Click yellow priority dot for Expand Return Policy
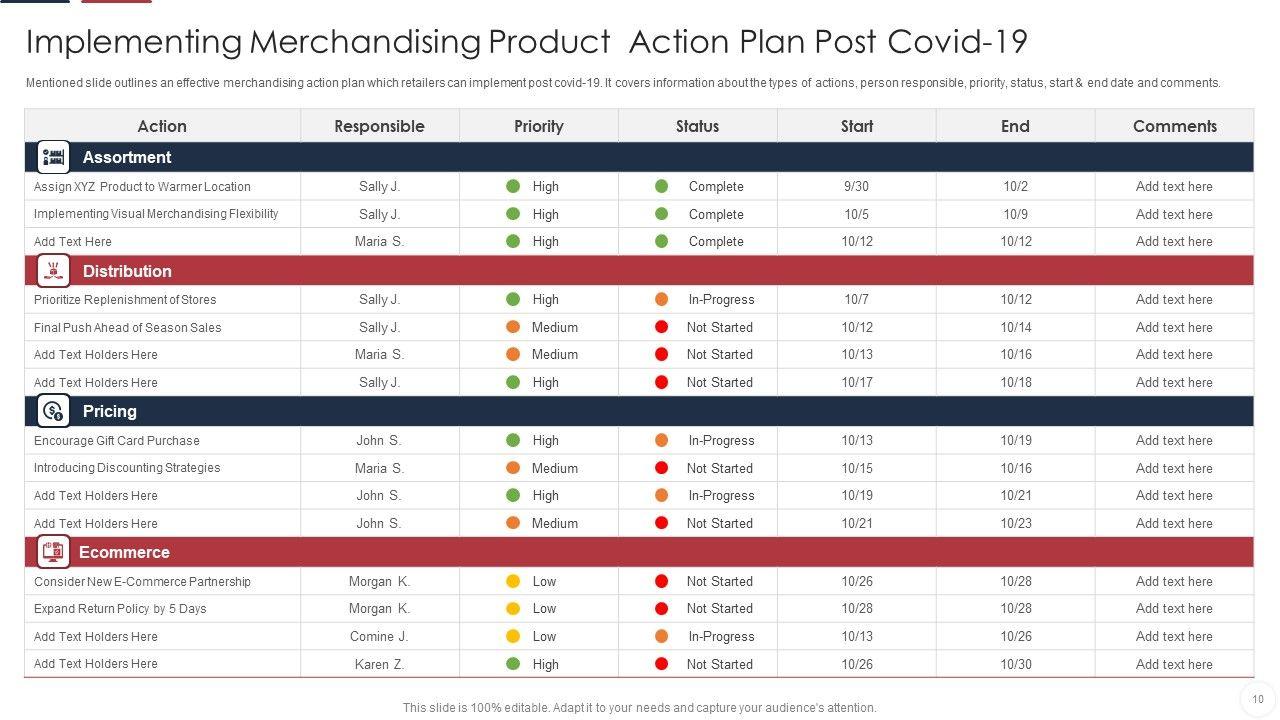1280x720 pixels. pyautogui.click(x=513, y=608)
